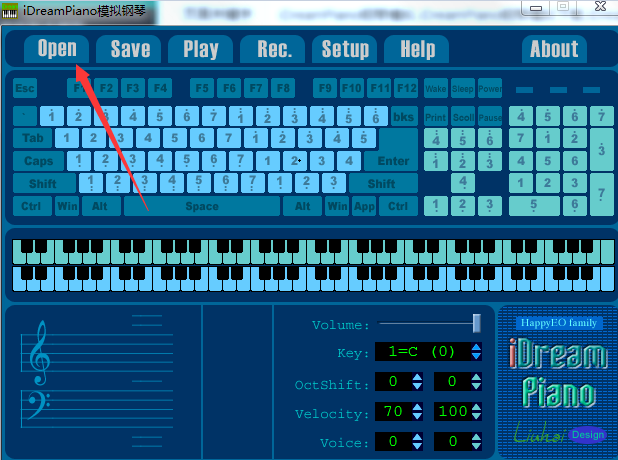Click the Esc key on the virtual keyboard
This screenshot has height=460, width=618.
point(25,88)
